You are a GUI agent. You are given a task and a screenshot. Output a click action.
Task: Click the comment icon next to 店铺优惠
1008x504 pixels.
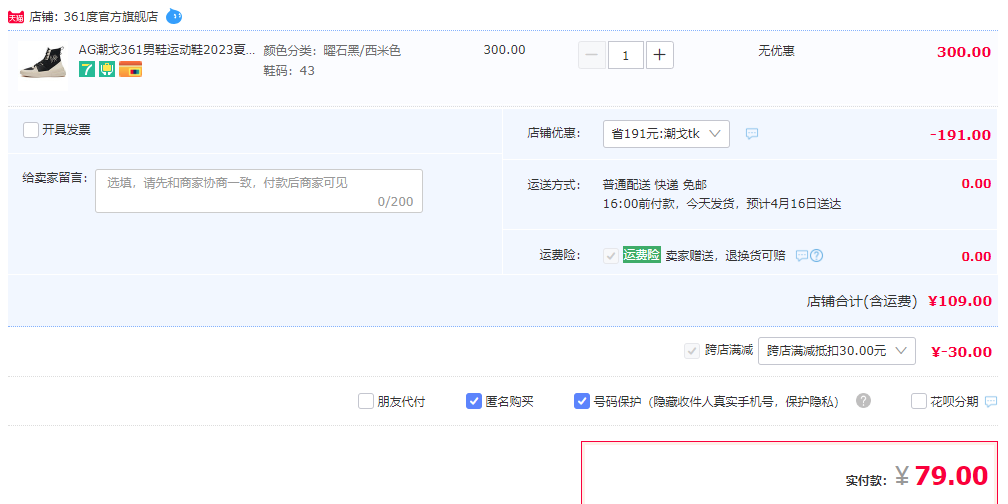coord(752,134)
